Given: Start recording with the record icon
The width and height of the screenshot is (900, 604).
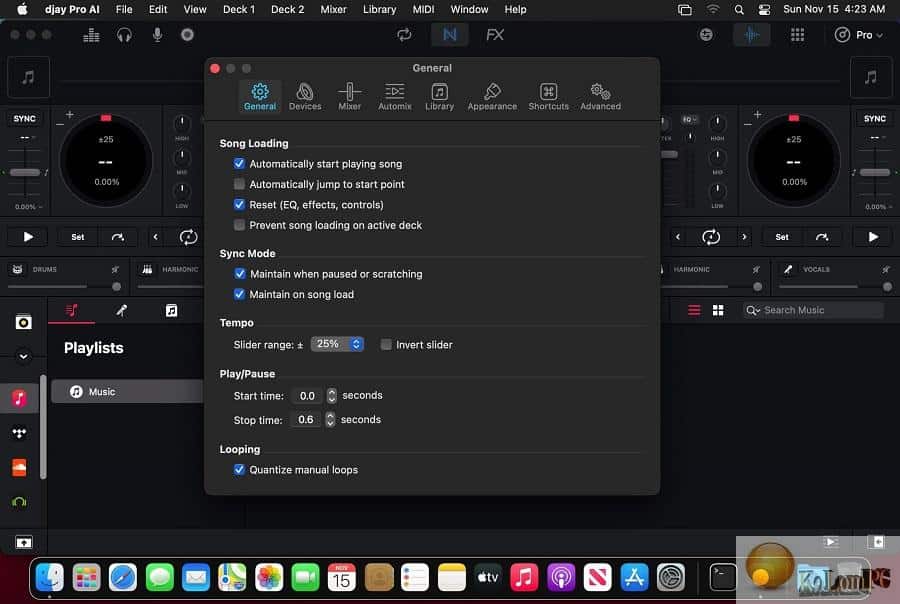Looking at the screenshot, I should [187, 35].
